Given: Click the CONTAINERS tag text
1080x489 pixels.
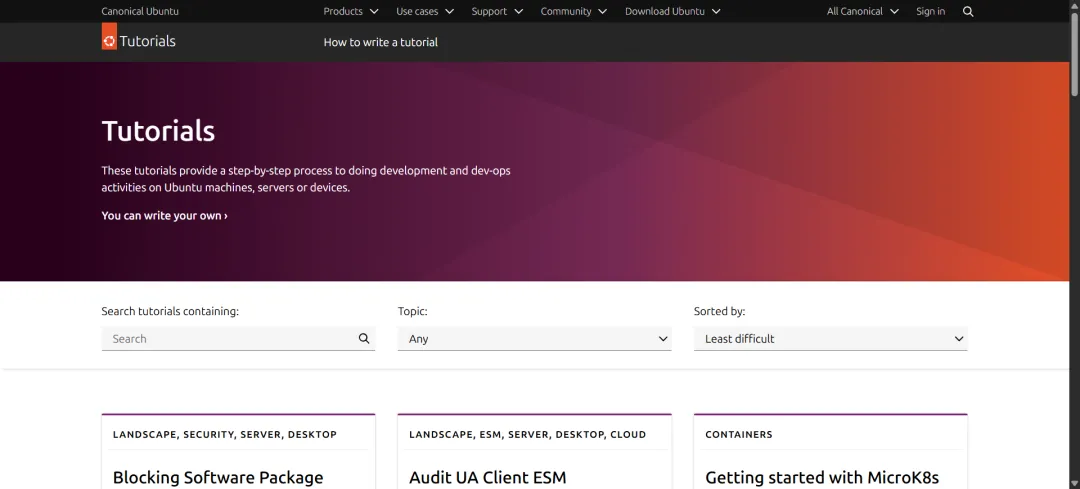Looking at the screenshot, I should pos(738,435).
